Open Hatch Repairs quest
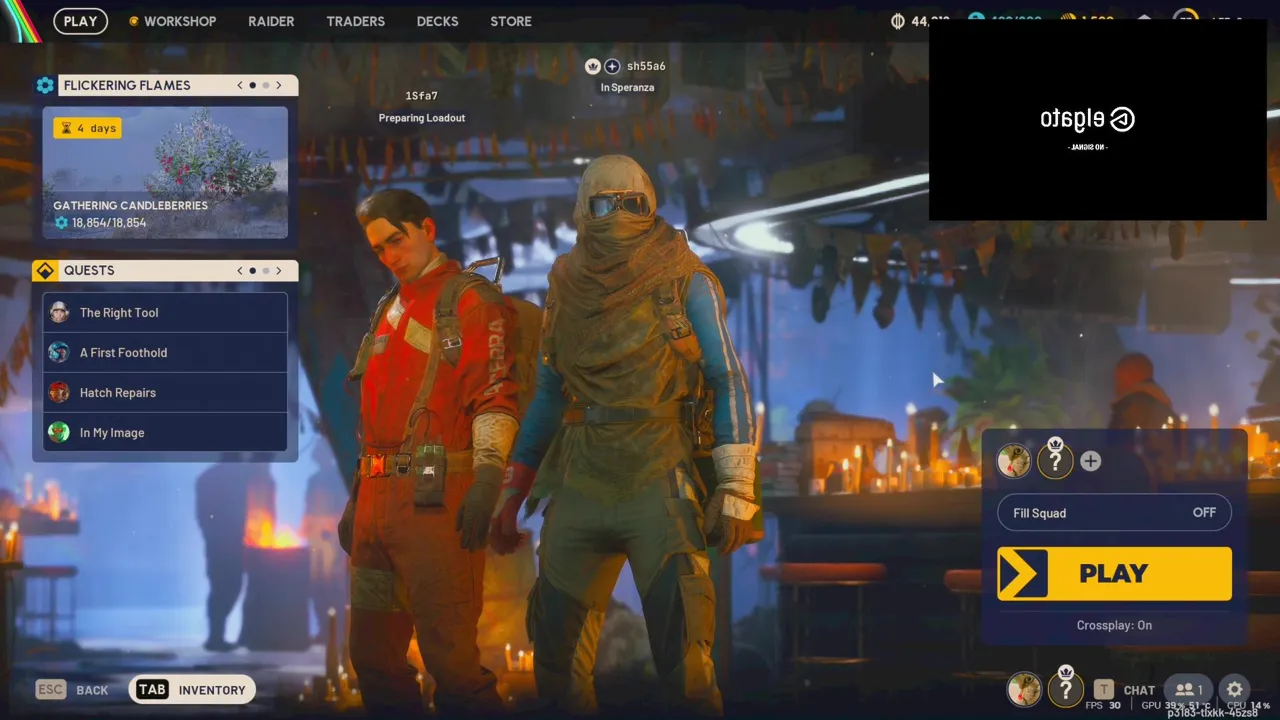 tap(165, 392)
